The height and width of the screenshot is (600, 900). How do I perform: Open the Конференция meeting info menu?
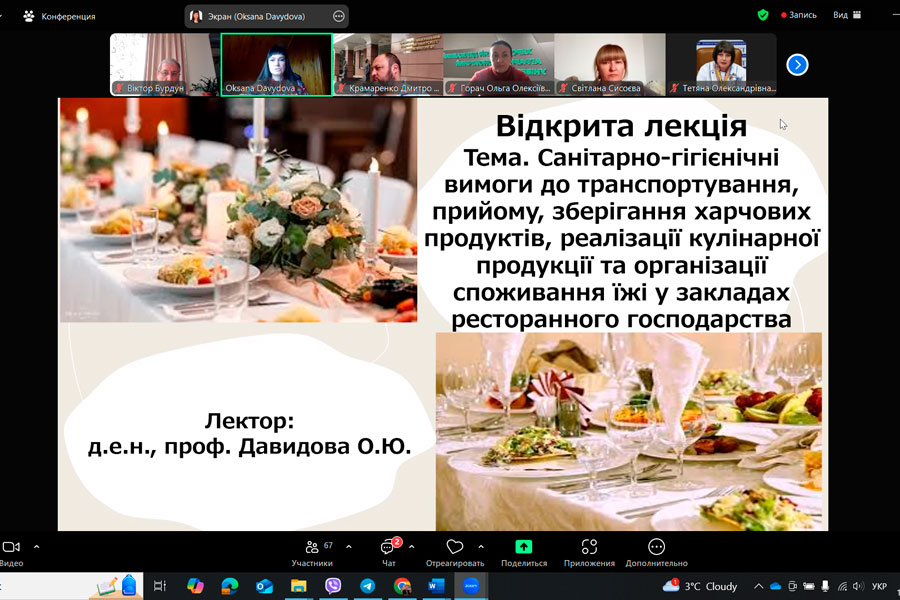point(59,16)
